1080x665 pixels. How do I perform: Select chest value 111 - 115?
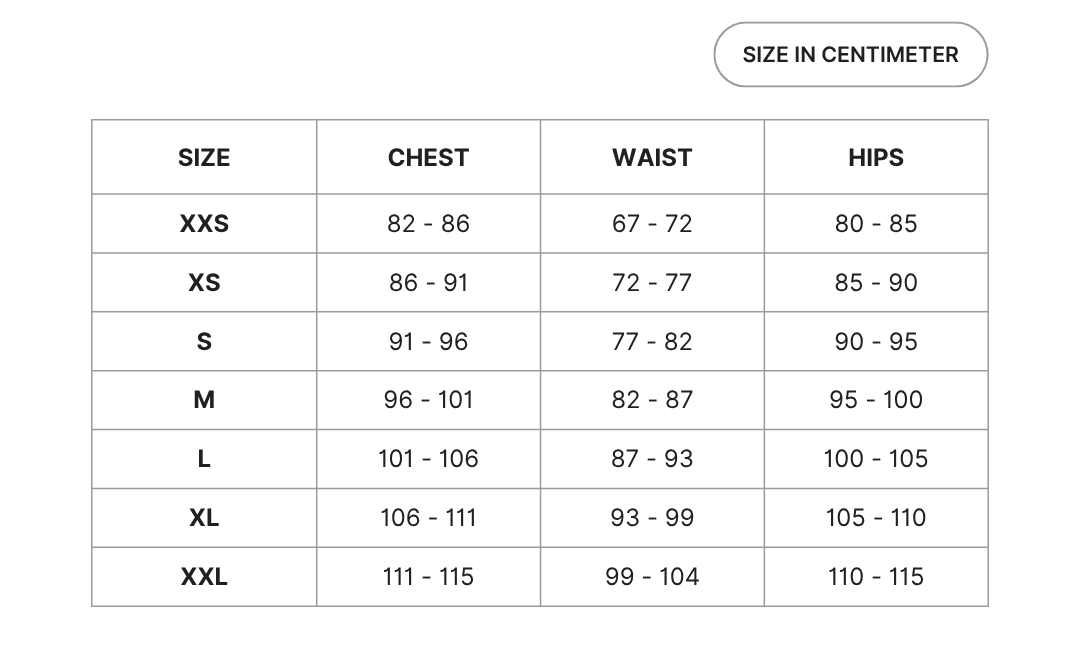click(428, 577)
